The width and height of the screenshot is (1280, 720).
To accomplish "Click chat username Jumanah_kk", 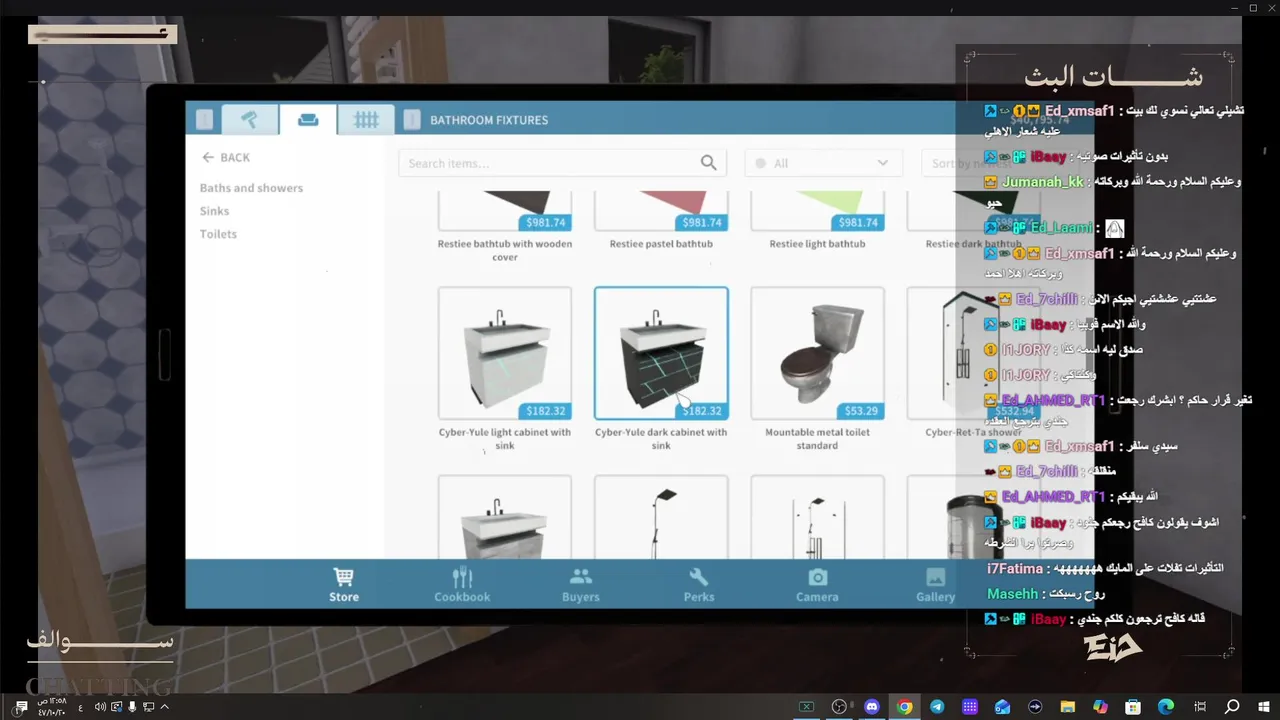I will [1043, 182].
